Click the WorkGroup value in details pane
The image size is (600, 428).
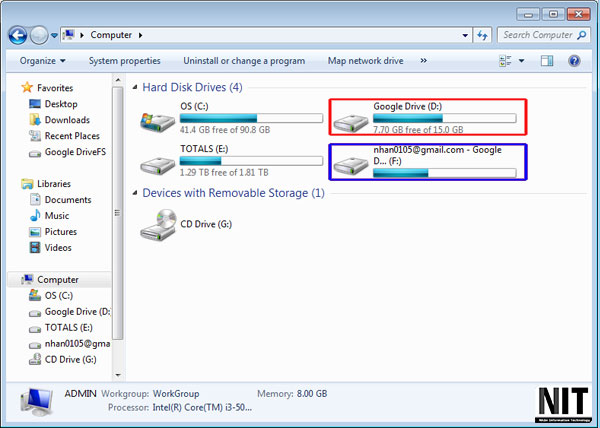tap(176, 394)
